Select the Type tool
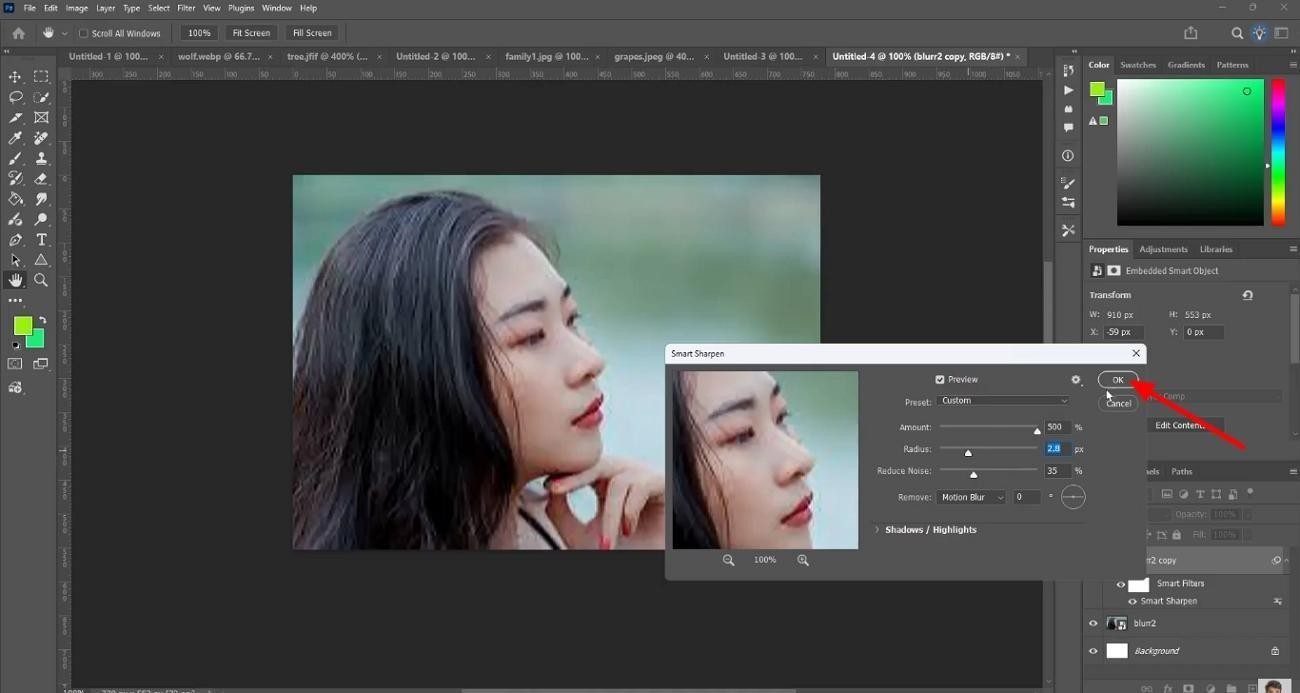Viewport: 1300px width, 693px height. [41, 240]
